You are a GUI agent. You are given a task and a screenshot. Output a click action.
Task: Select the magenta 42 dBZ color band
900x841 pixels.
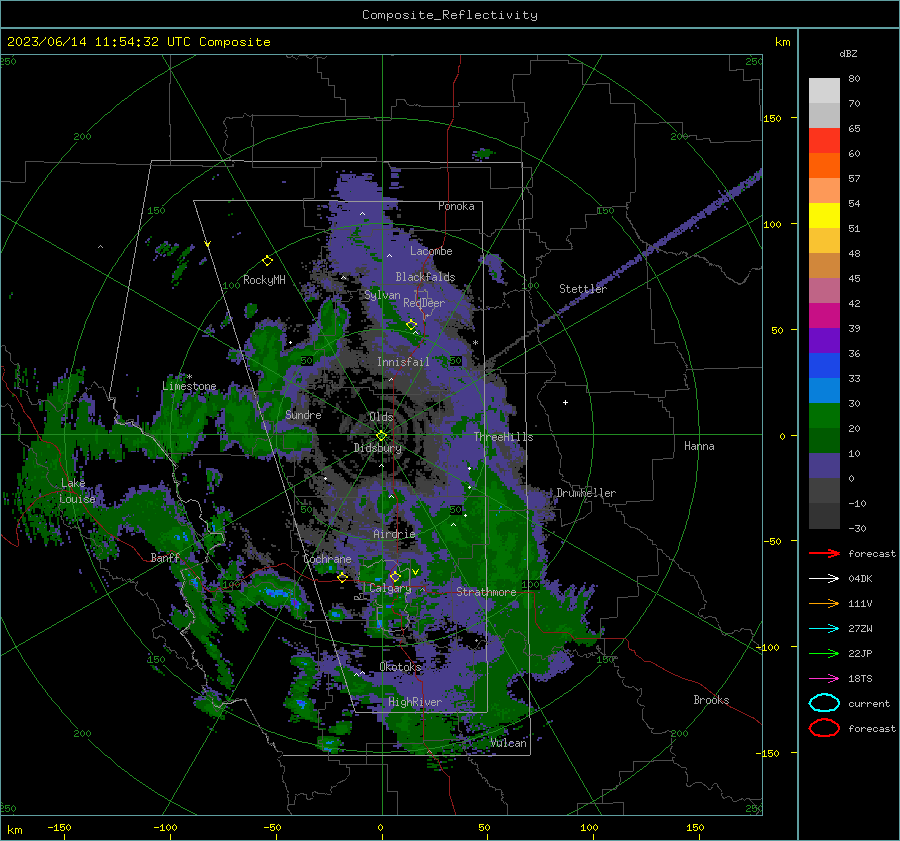pos(824,316)
